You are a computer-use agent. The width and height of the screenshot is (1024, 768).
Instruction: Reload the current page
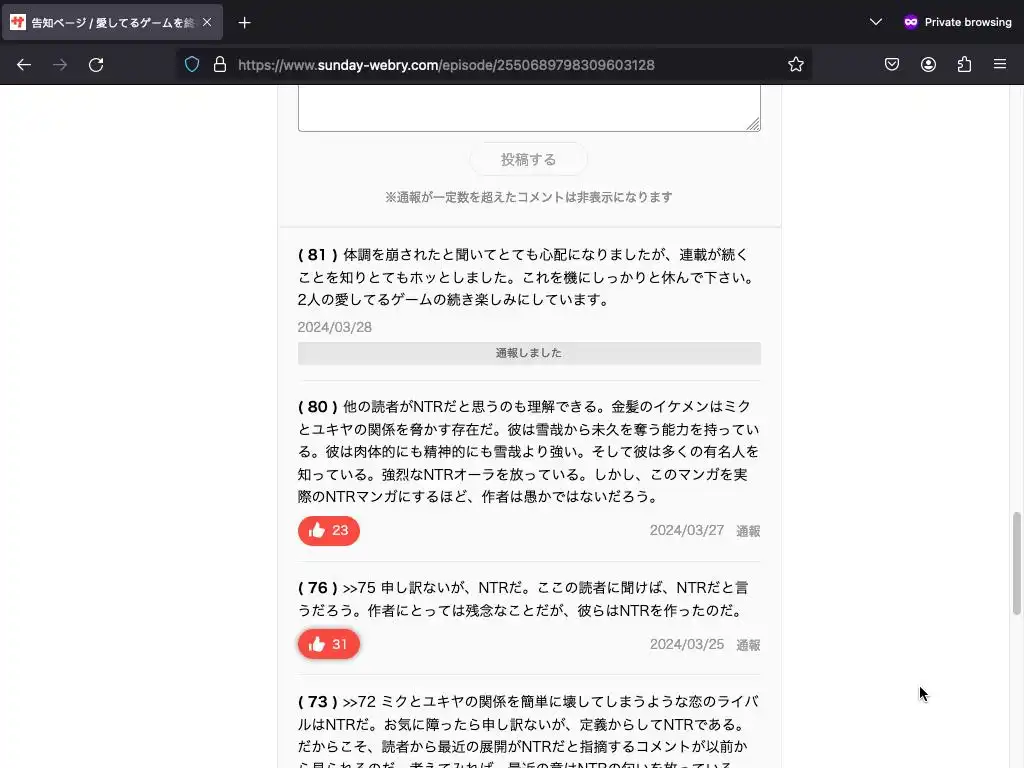(96, 65)
